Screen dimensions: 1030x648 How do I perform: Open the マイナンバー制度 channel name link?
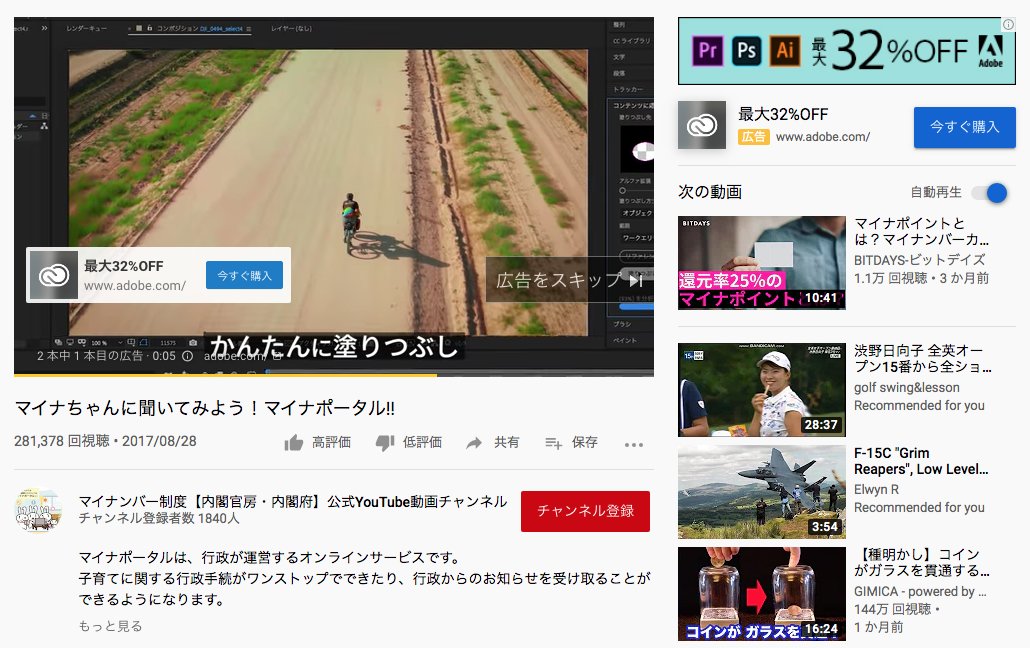click(293, 501)
